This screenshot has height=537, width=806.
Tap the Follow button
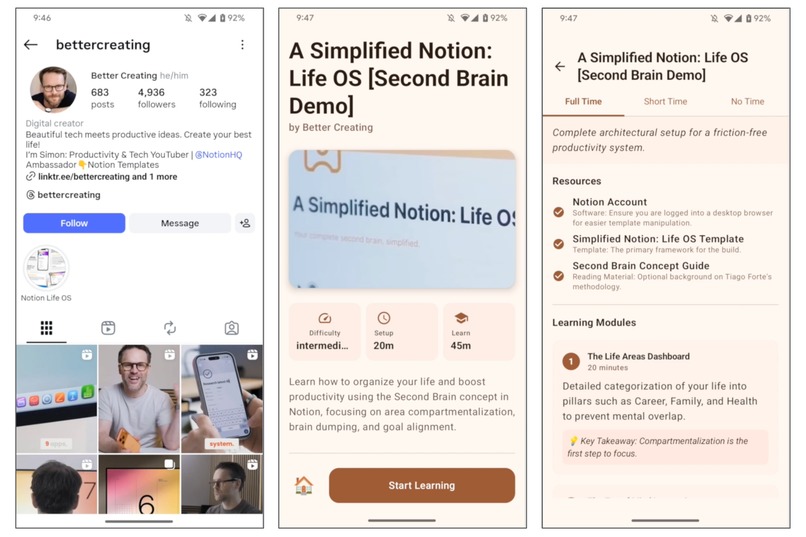tap(74, 223)
